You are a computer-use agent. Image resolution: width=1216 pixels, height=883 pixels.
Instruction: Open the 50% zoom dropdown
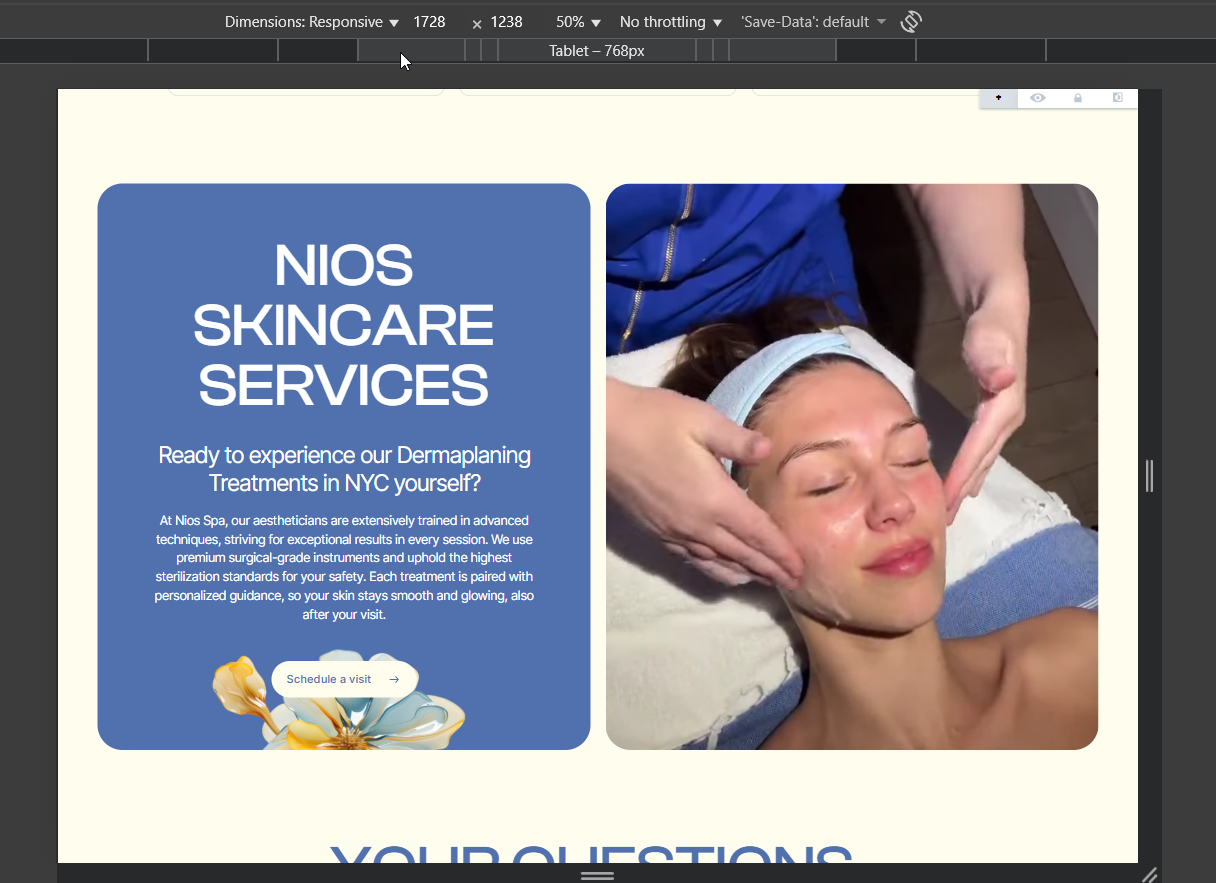(x=578, y=22)
